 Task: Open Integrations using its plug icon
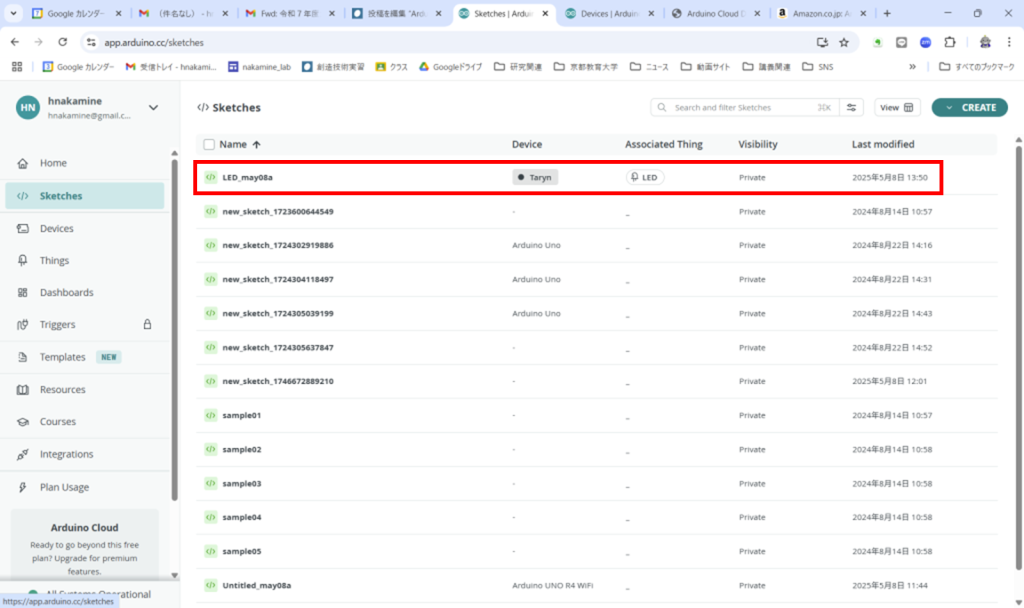pyautogui.click(x=22, y=454)
